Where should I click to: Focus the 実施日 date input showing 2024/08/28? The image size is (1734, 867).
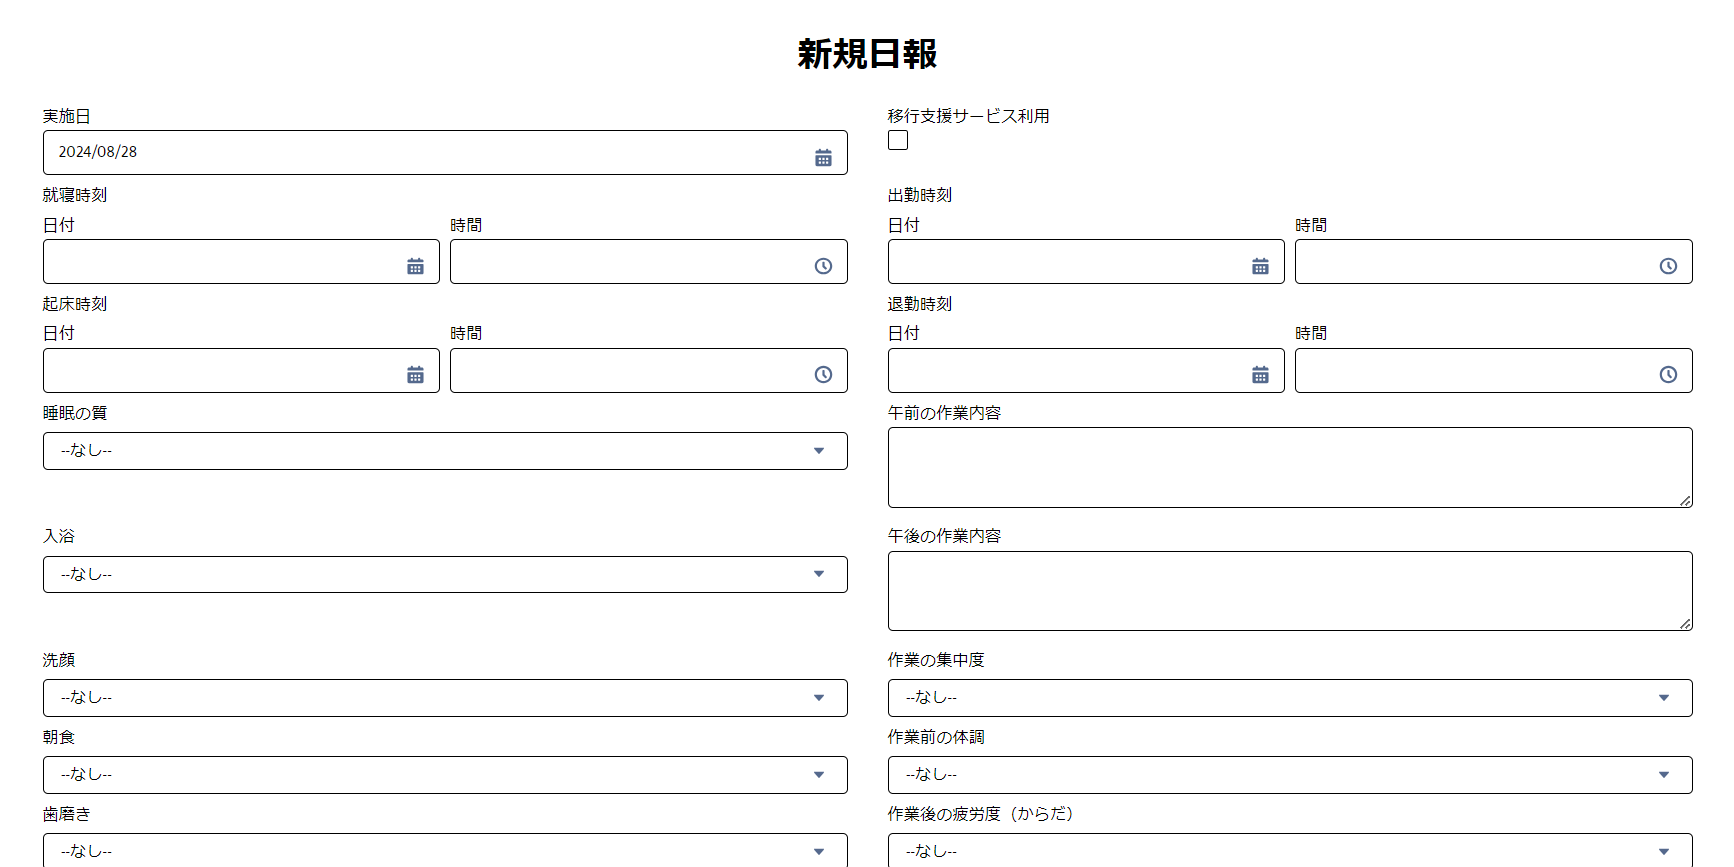tap(445, 152)
